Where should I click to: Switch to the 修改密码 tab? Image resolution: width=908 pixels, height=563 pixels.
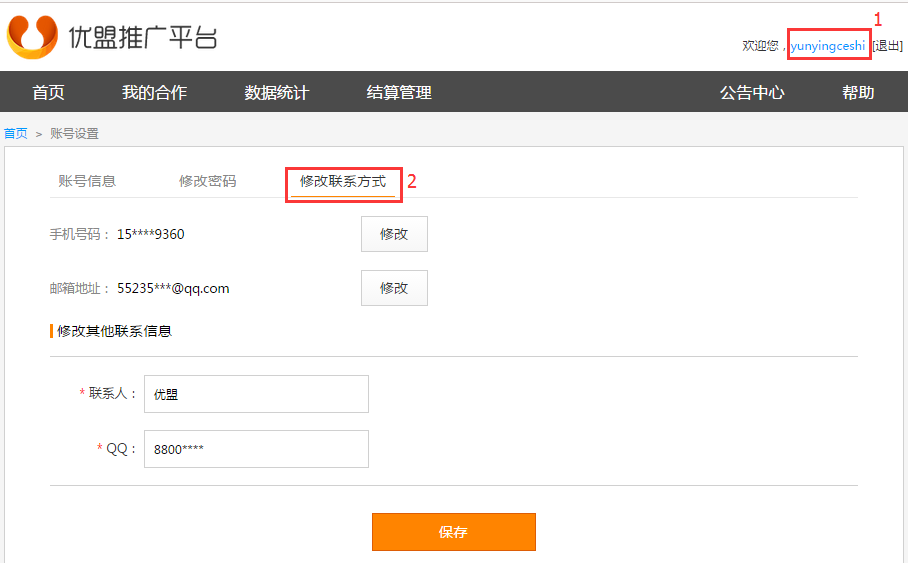point(207,181)
